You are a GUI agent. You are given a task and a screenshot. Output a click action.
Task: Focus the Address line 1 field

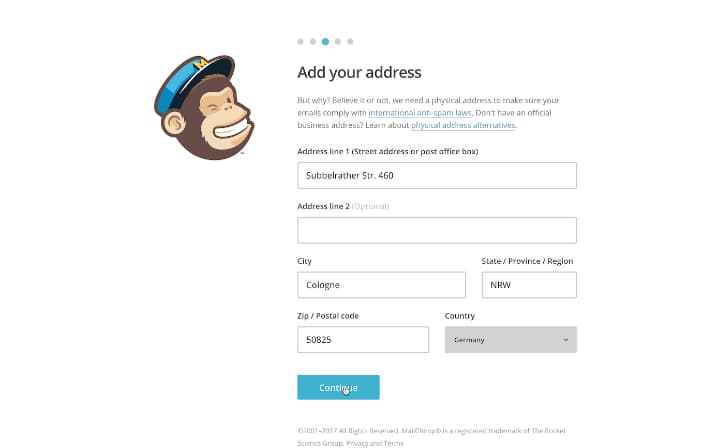(x=437, y=175)
